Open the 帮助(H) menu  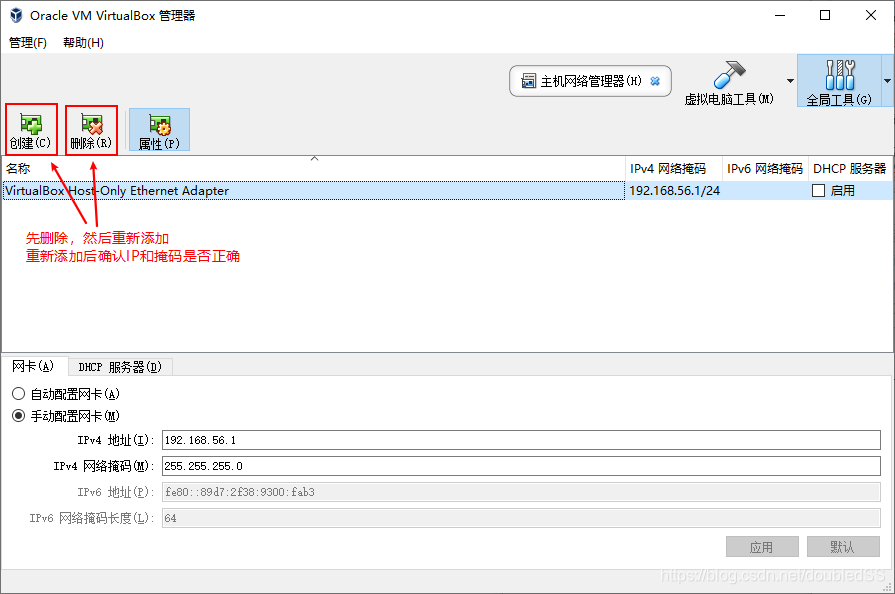coord(83,43)
